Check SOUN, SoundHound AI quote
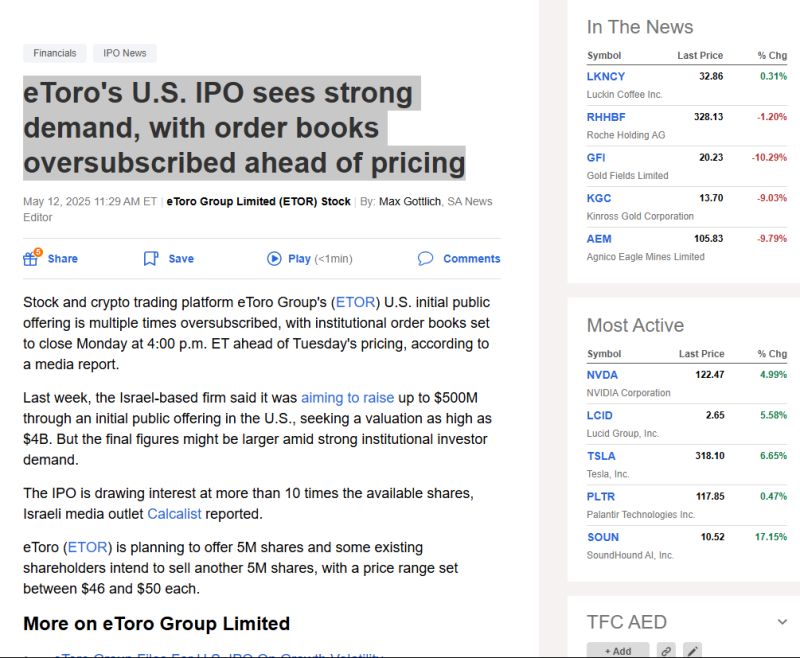 pos(602,537)
